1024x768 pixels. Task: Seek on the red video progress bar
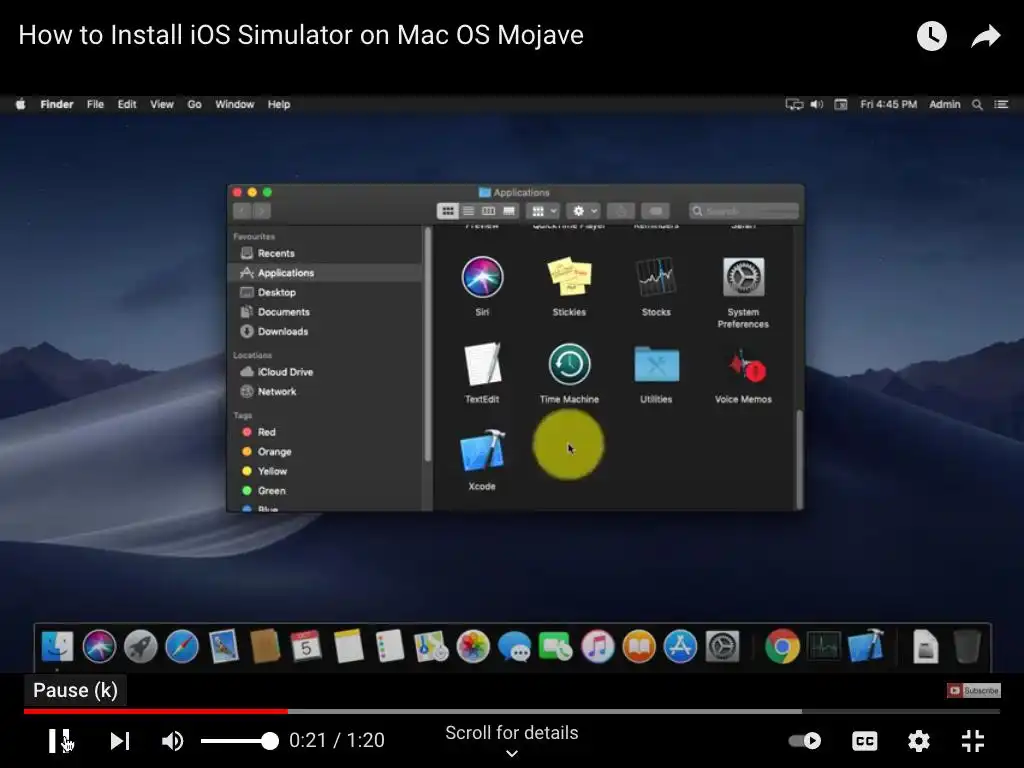[x=155, y=711]
